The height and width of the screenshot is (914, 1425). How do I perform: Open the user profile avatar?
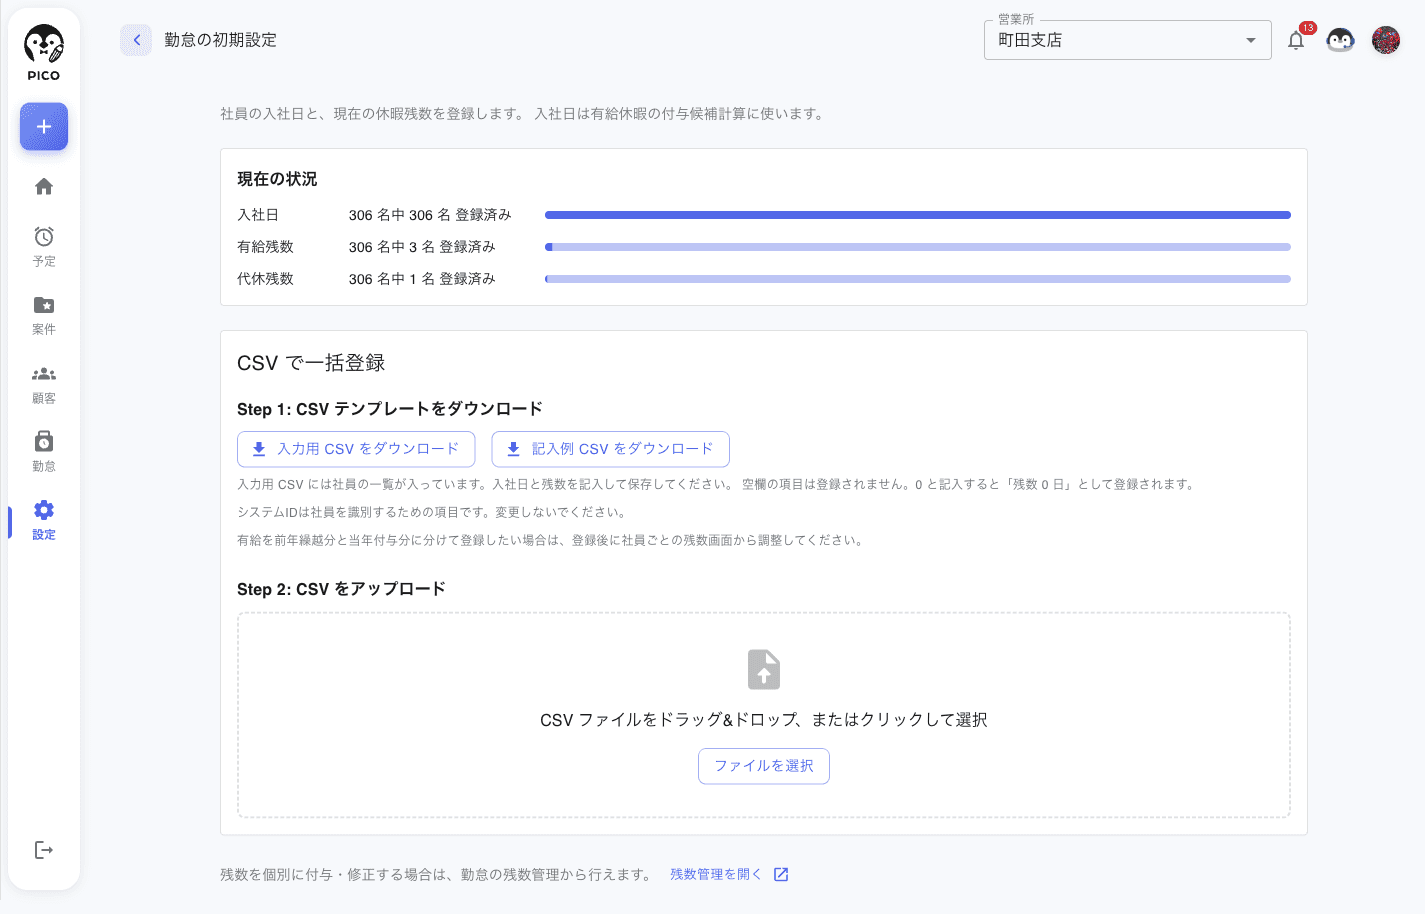point(1386,40)
